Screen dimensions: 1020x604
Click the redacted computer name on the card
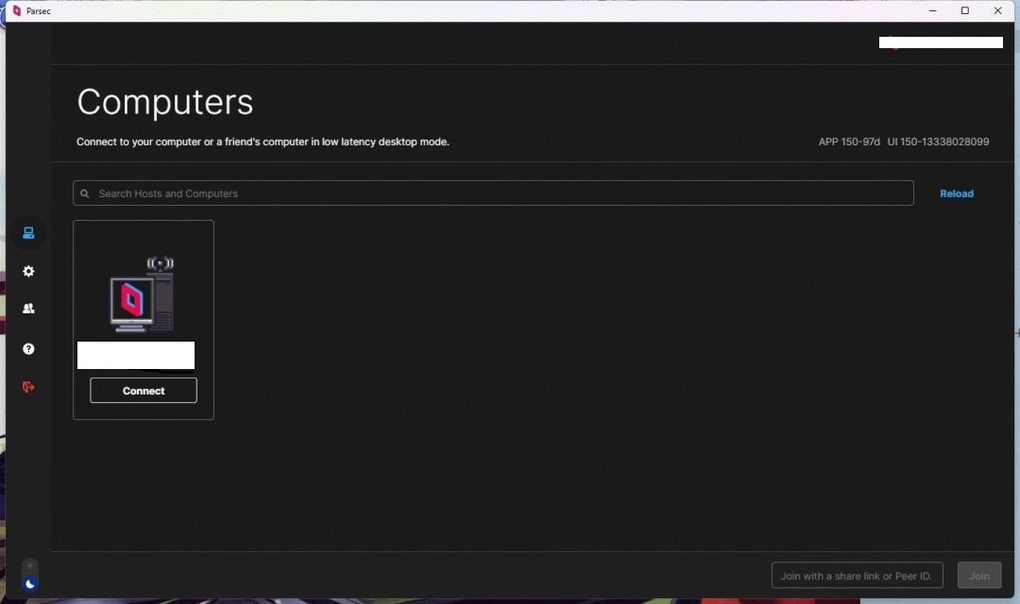coord(136,355)
